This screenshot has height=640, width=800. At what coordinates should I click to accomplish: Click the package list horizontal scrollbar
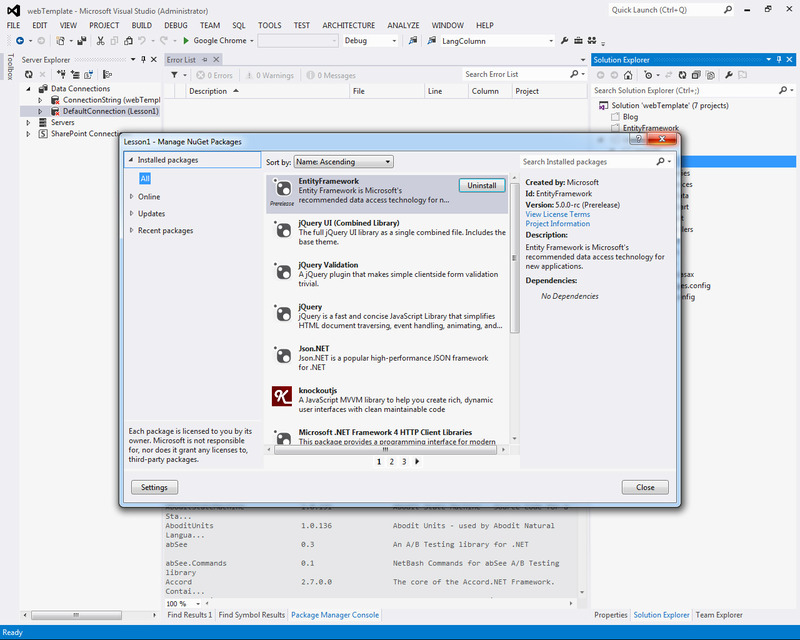[385, 450]
